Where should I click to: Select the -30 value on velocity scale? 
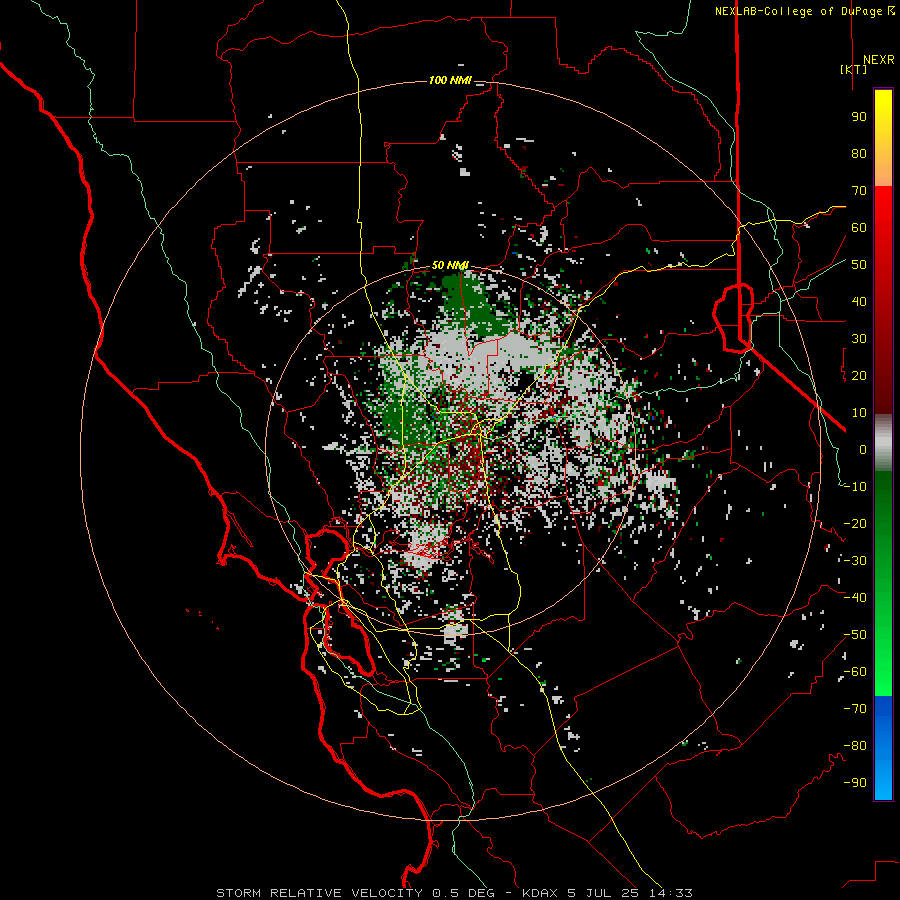pos(855,561)
